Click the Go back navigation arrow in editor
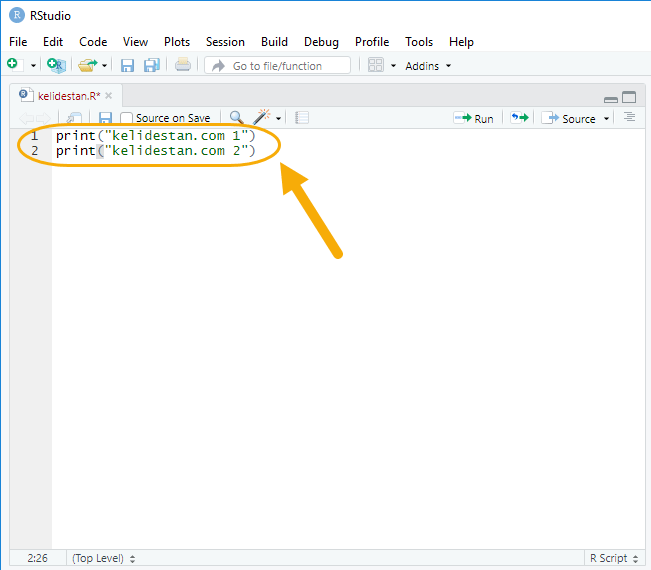Screen dimensions: 651x570 click(x=27, y=118)
